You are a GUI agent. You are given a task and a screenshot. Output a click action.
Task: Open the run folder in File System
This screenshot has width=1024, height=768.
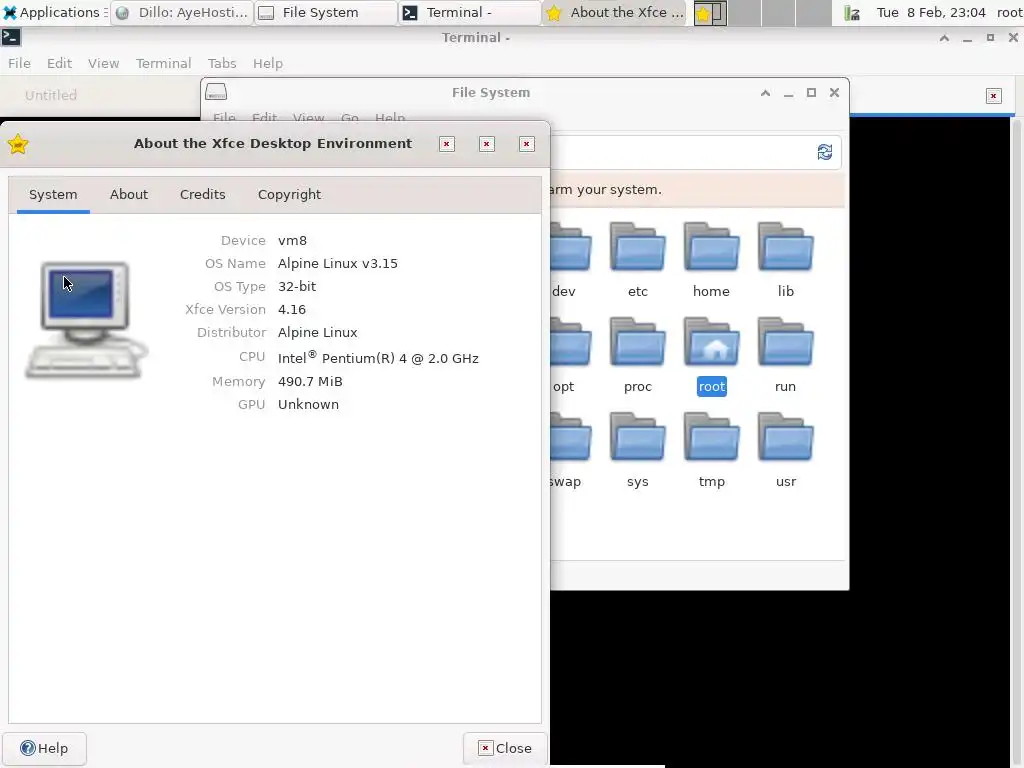pos(785,342)
